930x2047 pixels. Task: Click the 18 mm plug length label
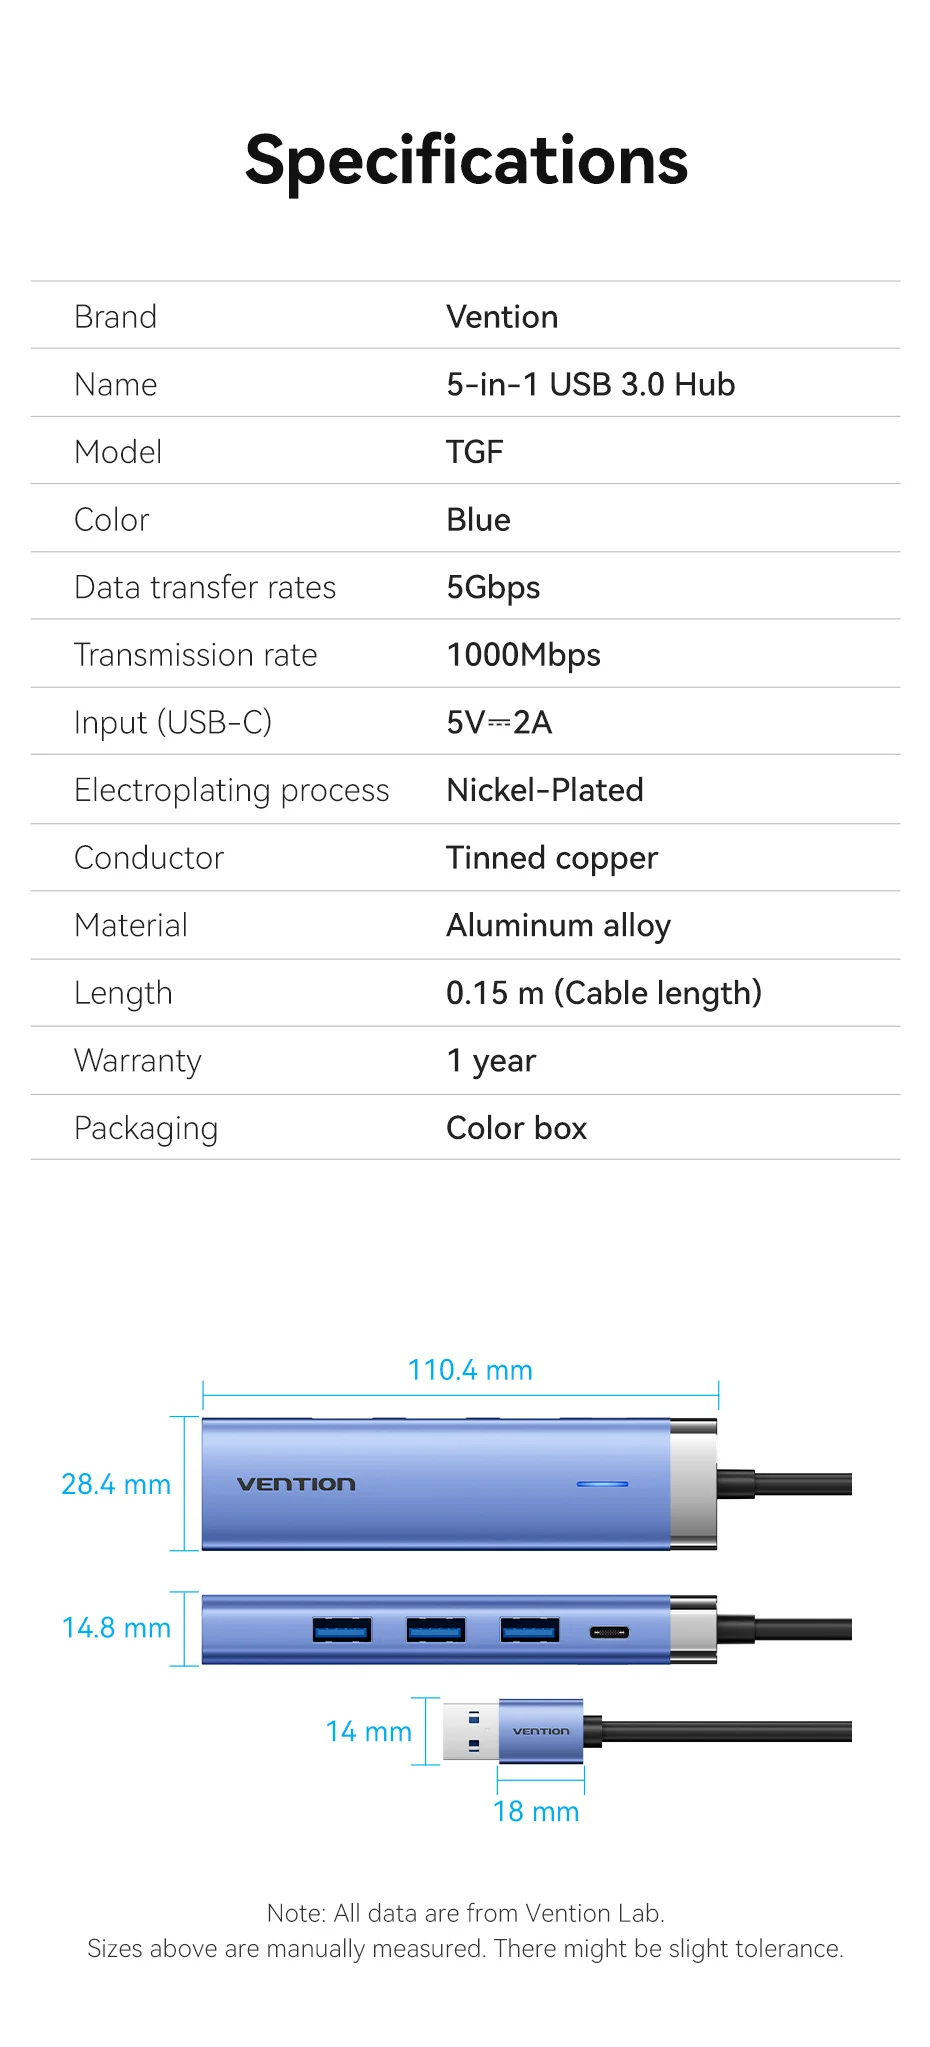tap(536, 1811)
